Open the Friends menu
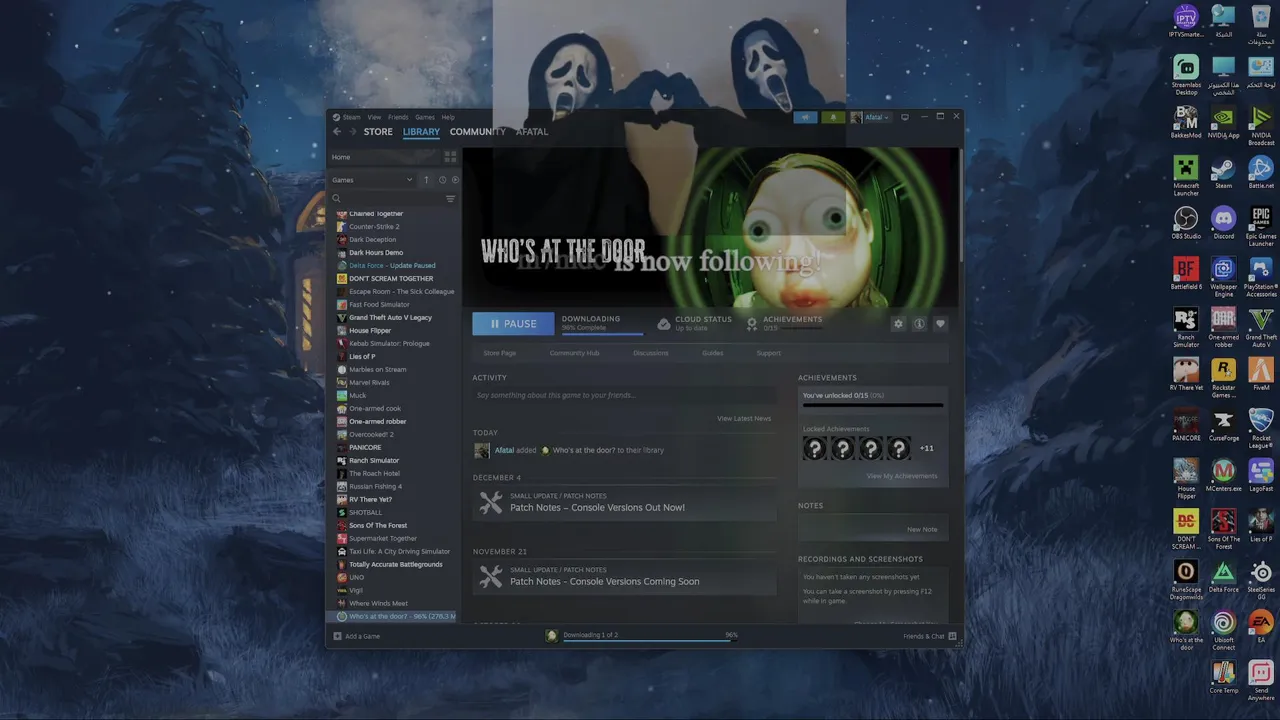 (x=398, y=117)
